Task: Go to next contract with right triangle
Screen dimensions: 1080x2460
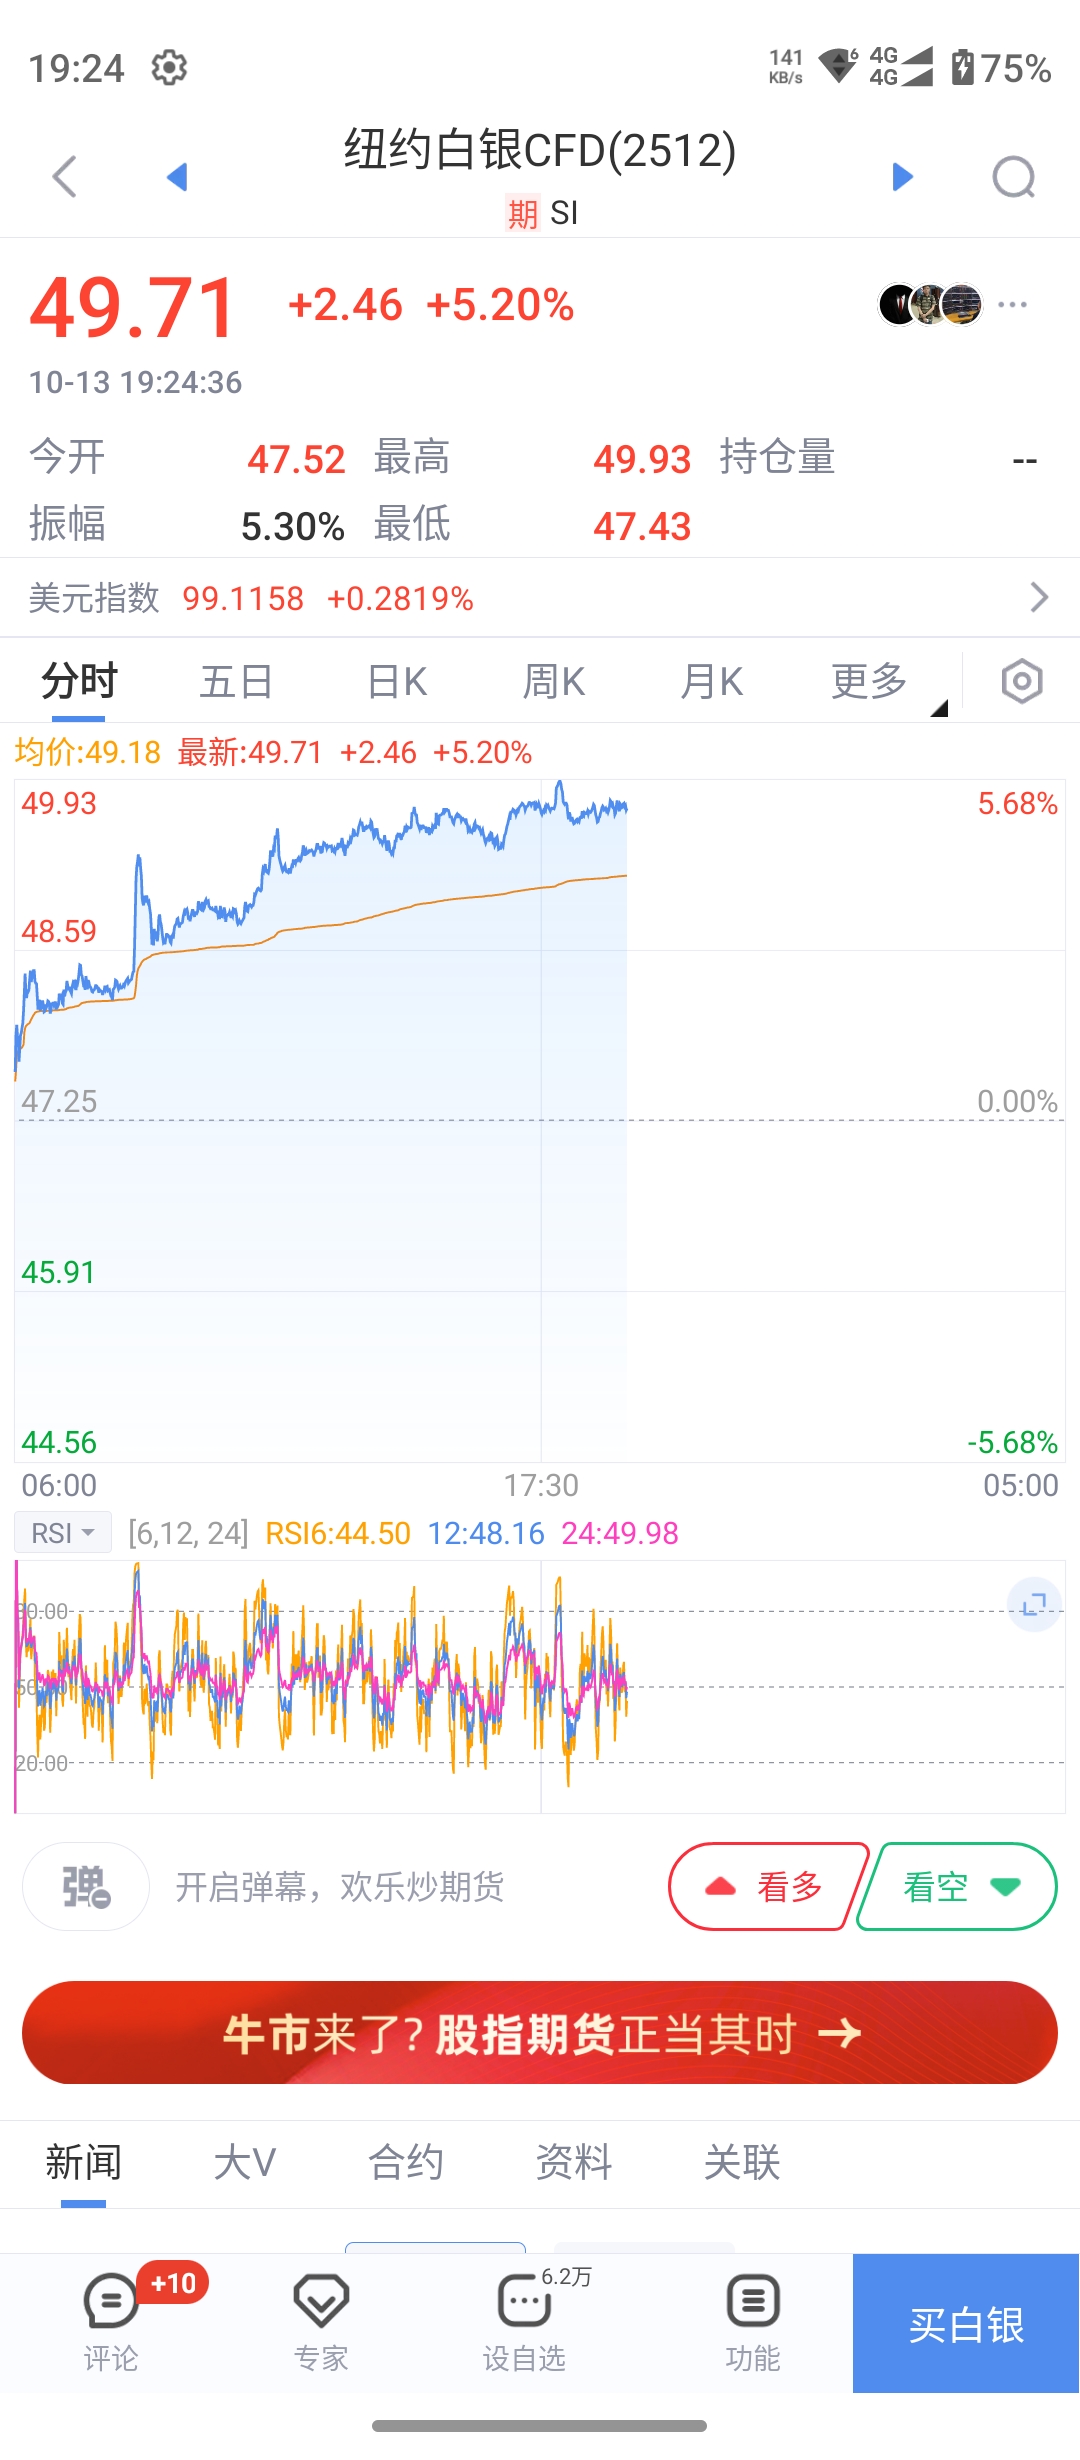Action: (902, 177)
